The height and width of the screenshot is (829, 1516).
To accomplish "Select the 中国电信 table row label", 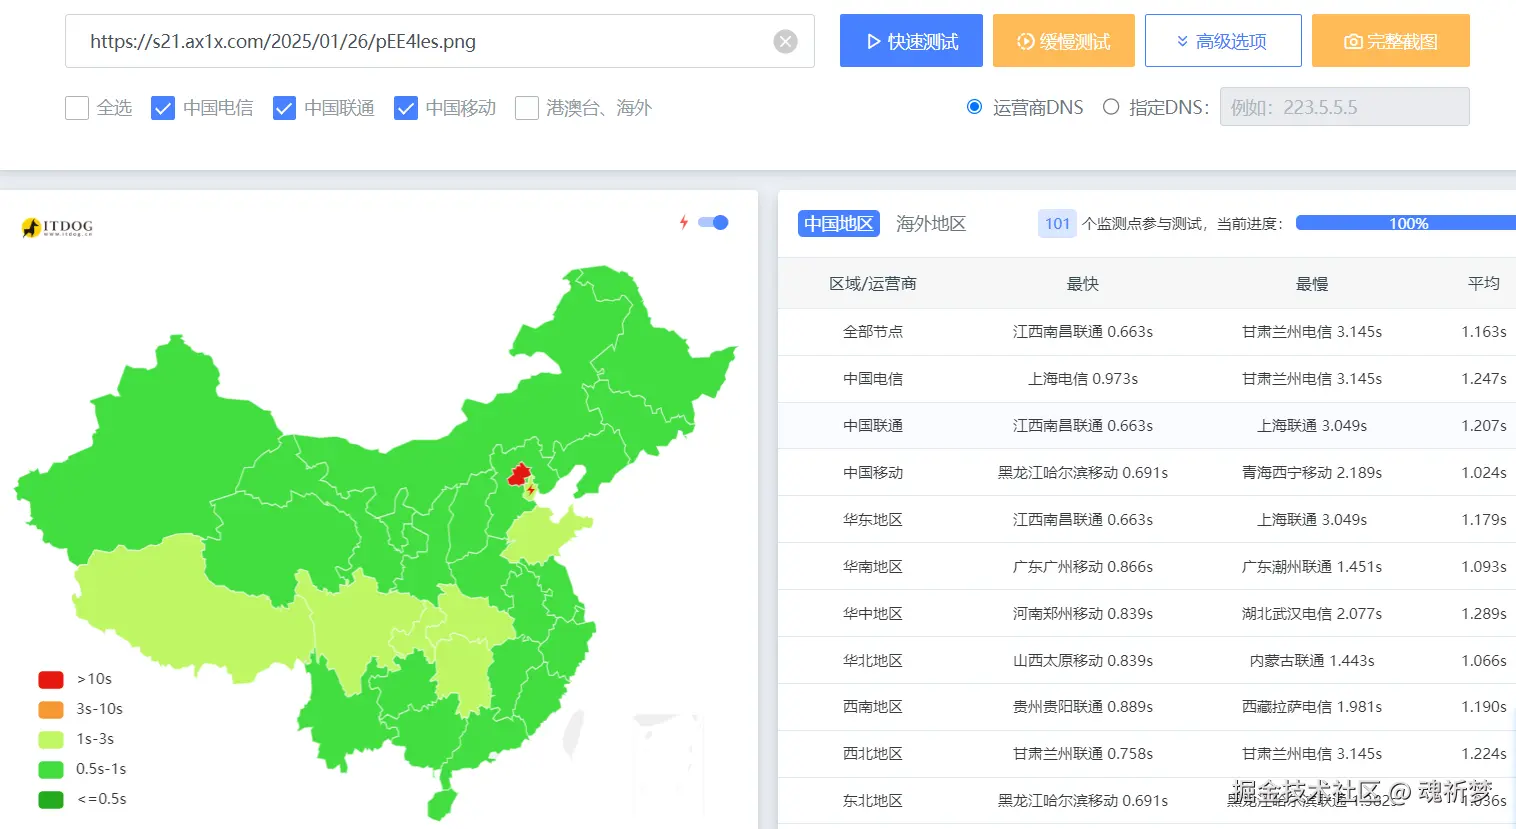I will coord(873,379).
